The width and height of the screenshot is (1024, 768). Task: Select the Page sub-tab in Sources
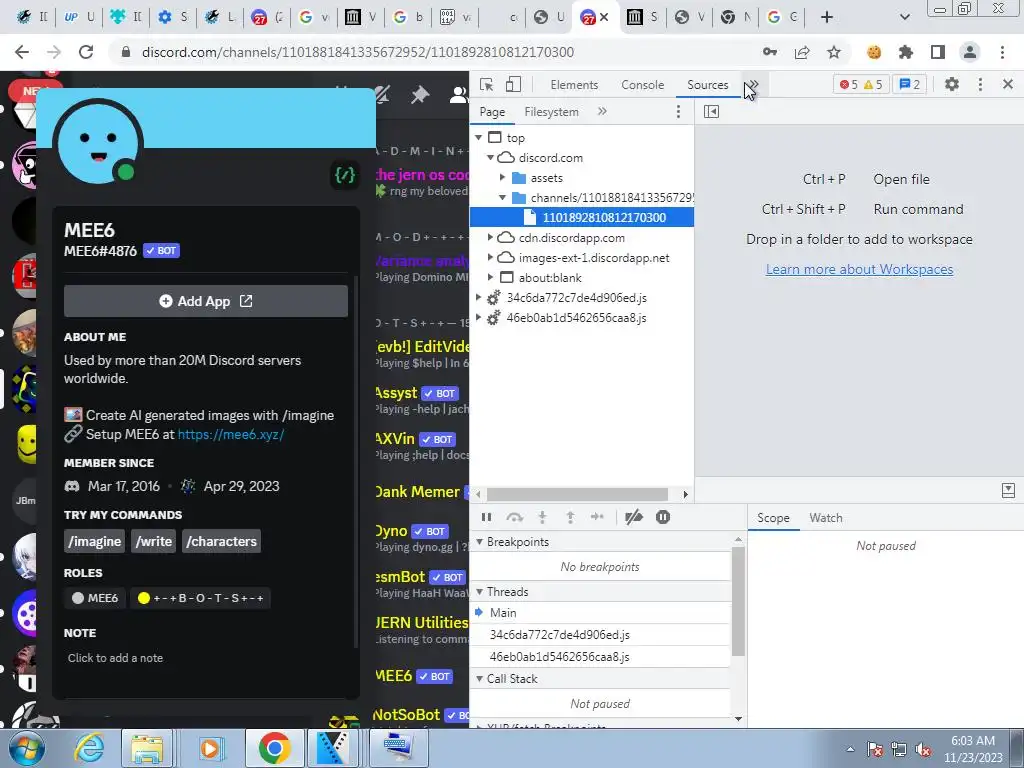coord(492,112)
